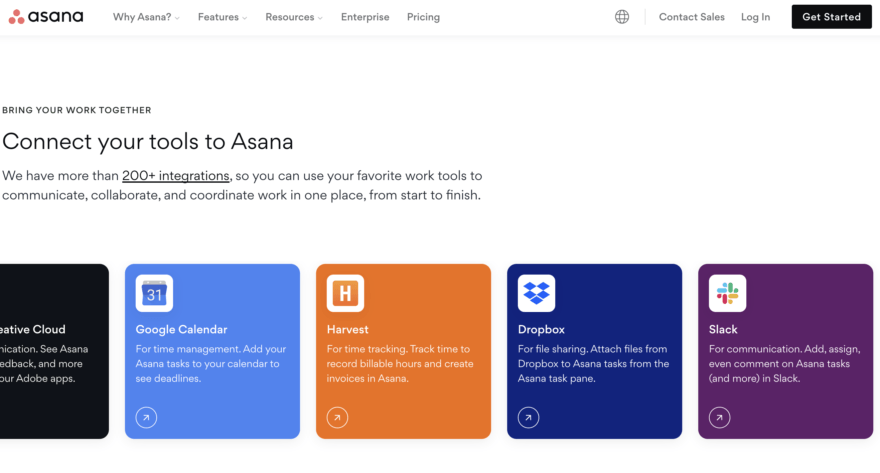
Task: Expand the Why Asana? dropdown menu
Action: click(146, 17)
